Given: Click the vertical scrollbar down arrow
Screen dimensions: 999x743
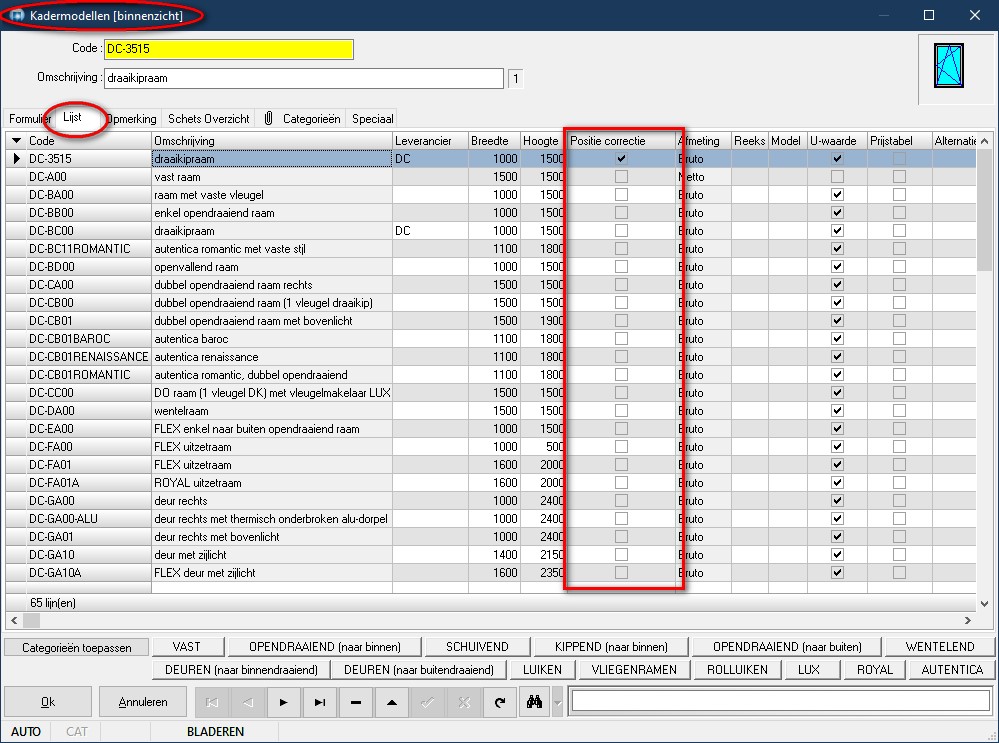Looking at the screenshot, I should click(984, 603).
